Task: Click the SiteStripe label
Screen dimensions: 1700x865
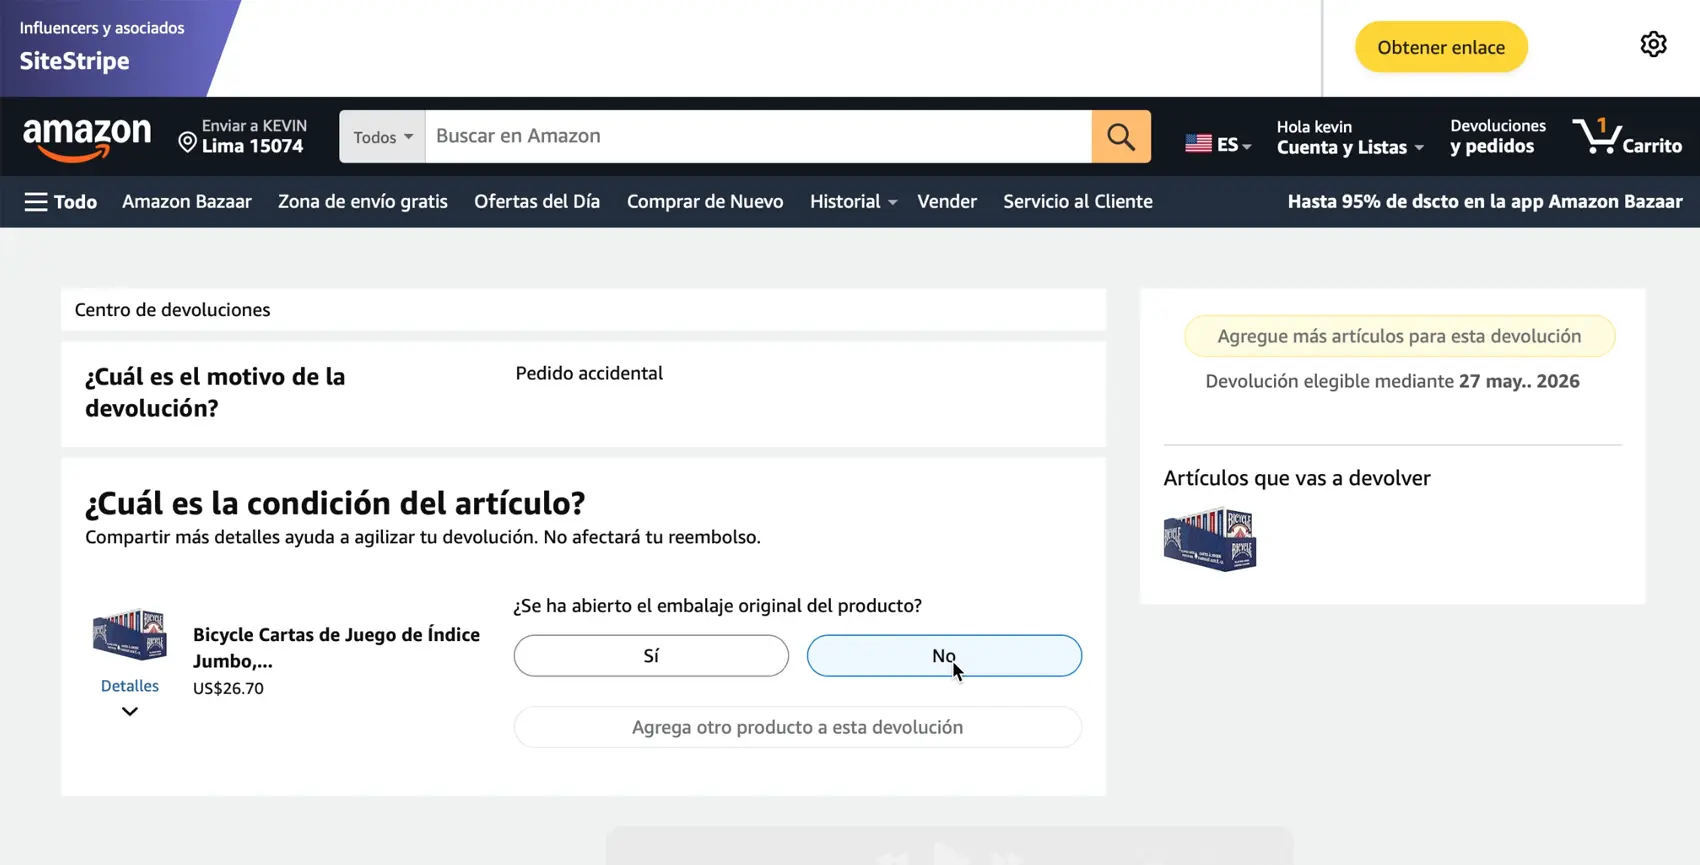Action: (x=74, y=61)
